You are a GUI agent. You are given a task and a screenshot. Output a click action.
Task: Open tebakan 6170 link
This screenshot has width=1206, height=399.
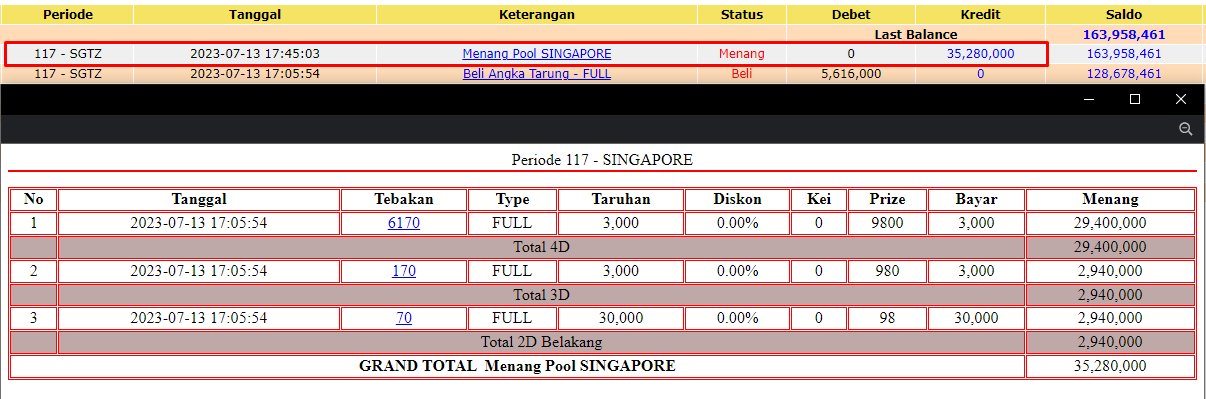tap(404, 223)
